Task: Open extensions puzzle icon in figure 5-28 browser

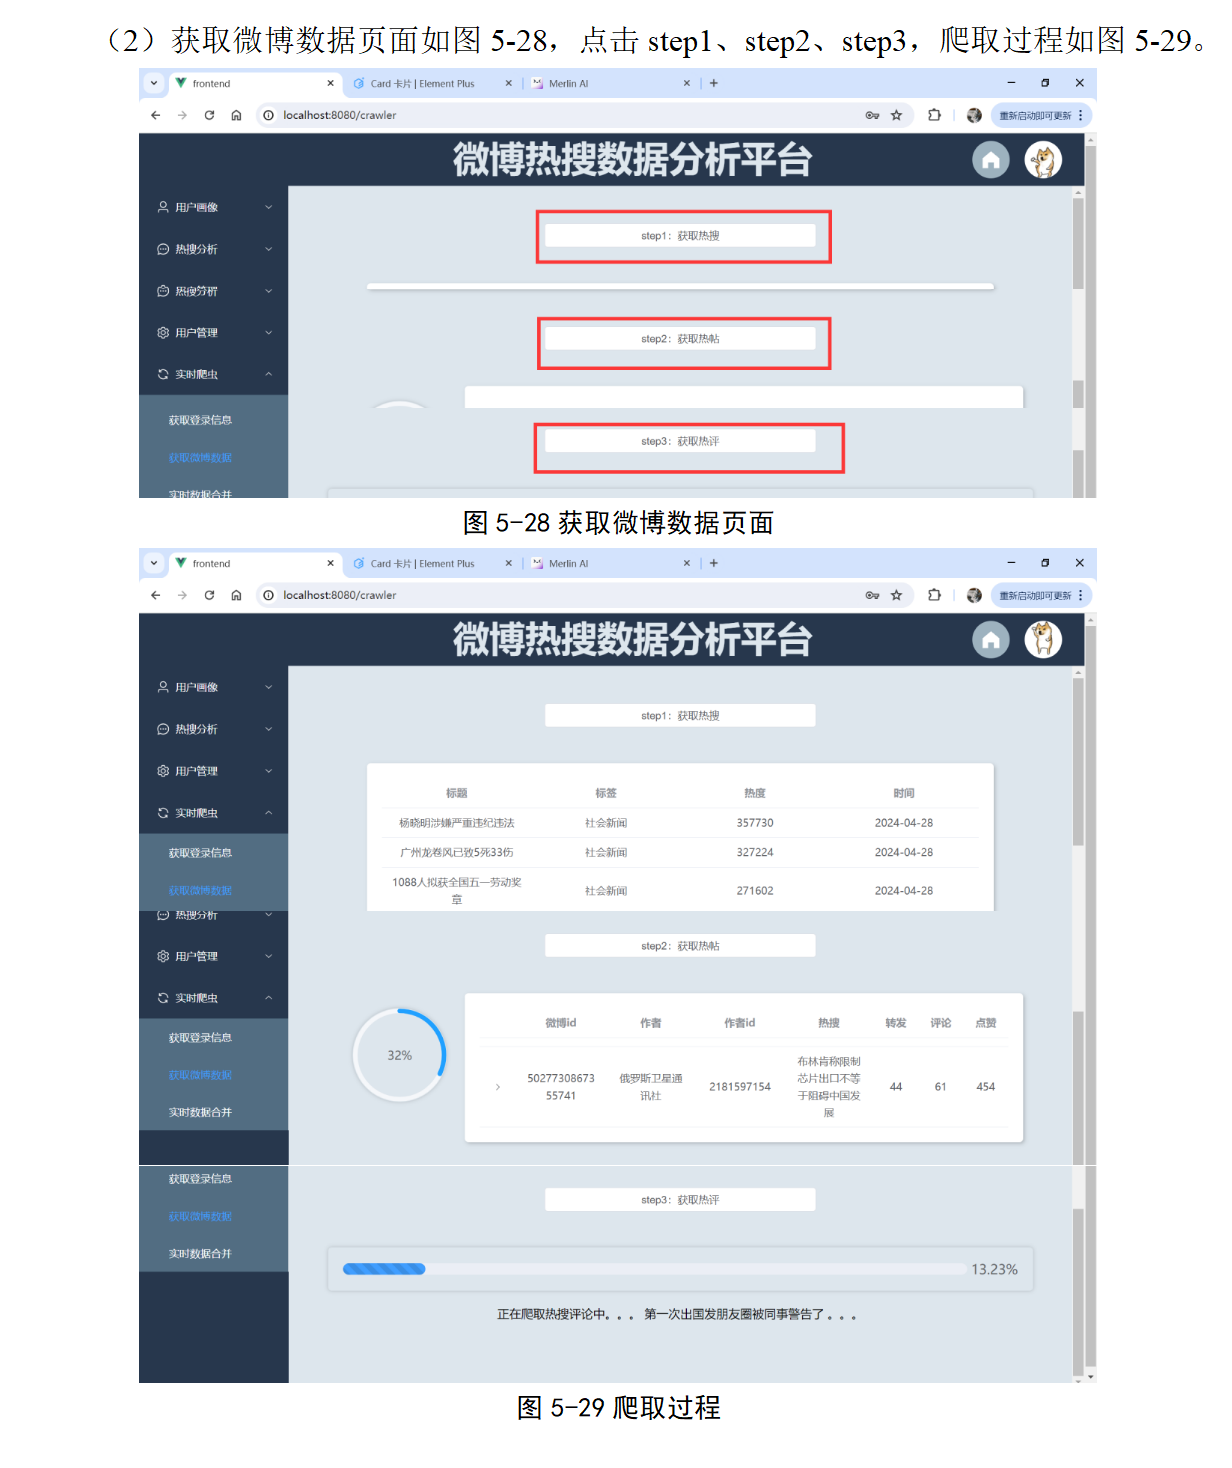Action: coord(934,115)
